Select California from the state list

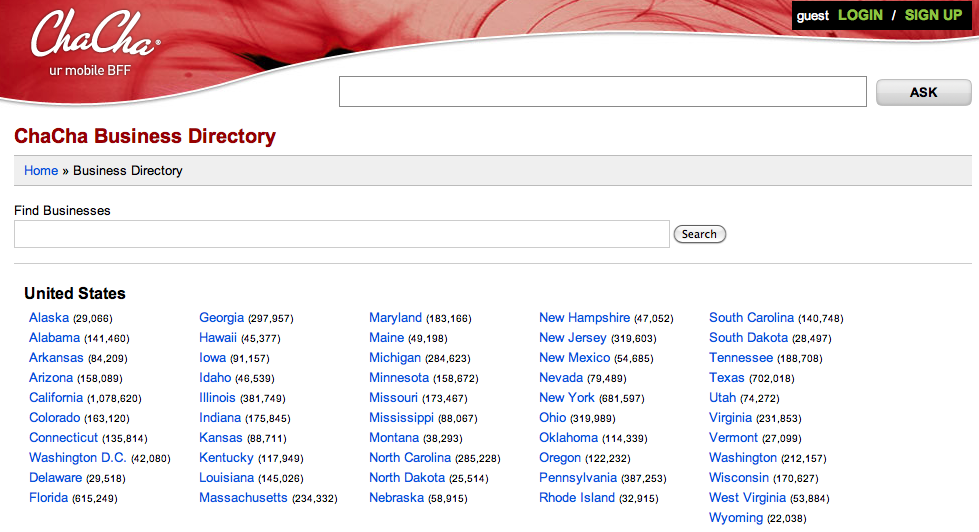point(56,398)
